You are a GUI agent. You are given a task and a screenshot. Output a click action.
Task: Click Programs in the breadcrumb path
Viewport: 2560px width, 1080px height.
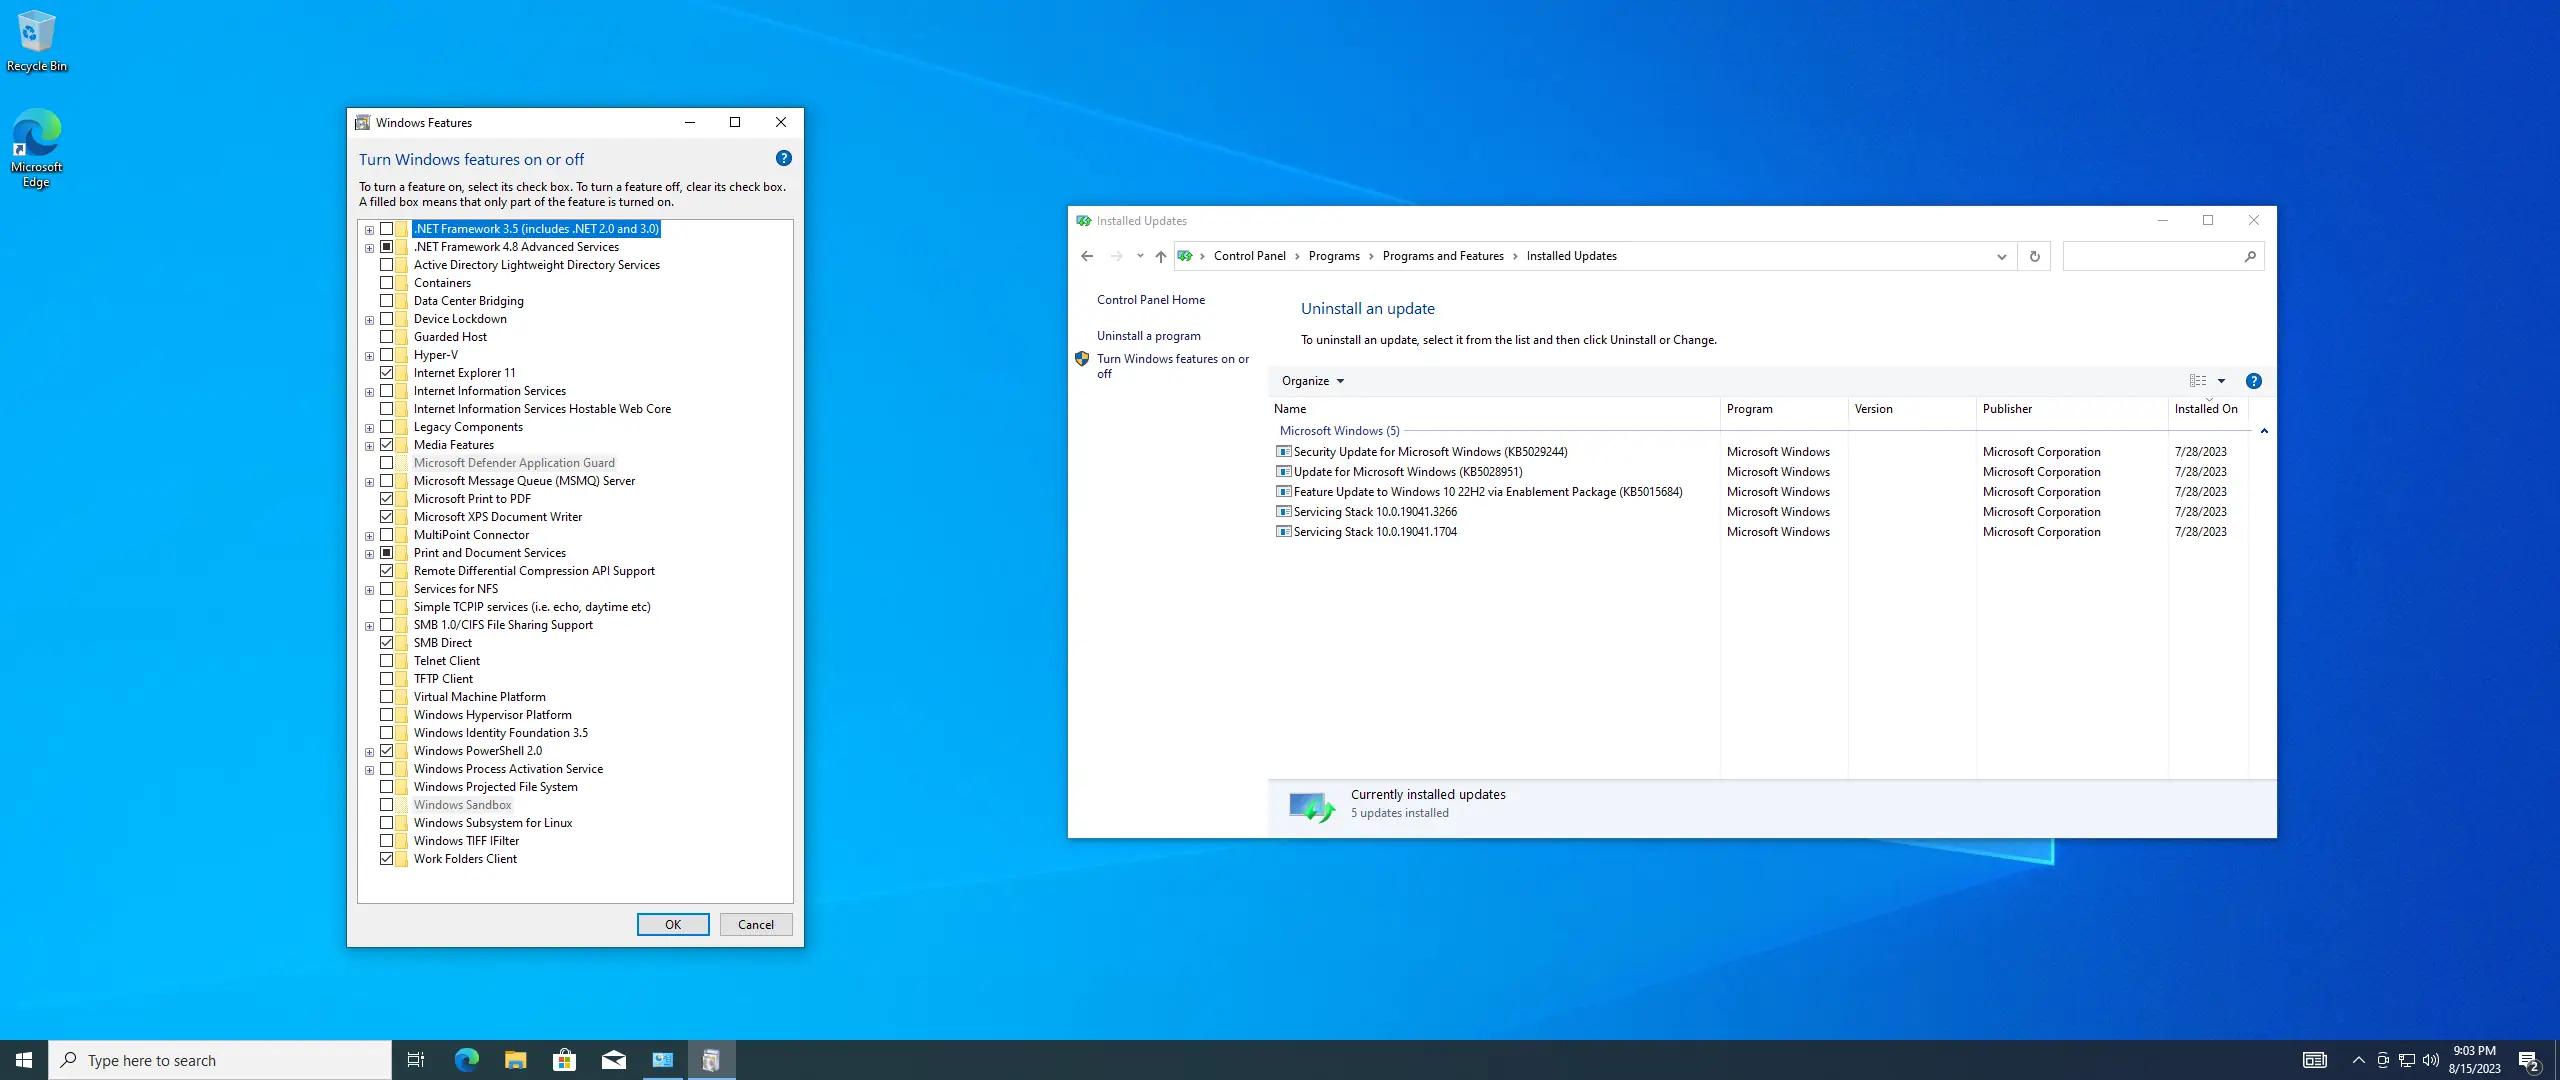click(1333, 256)
